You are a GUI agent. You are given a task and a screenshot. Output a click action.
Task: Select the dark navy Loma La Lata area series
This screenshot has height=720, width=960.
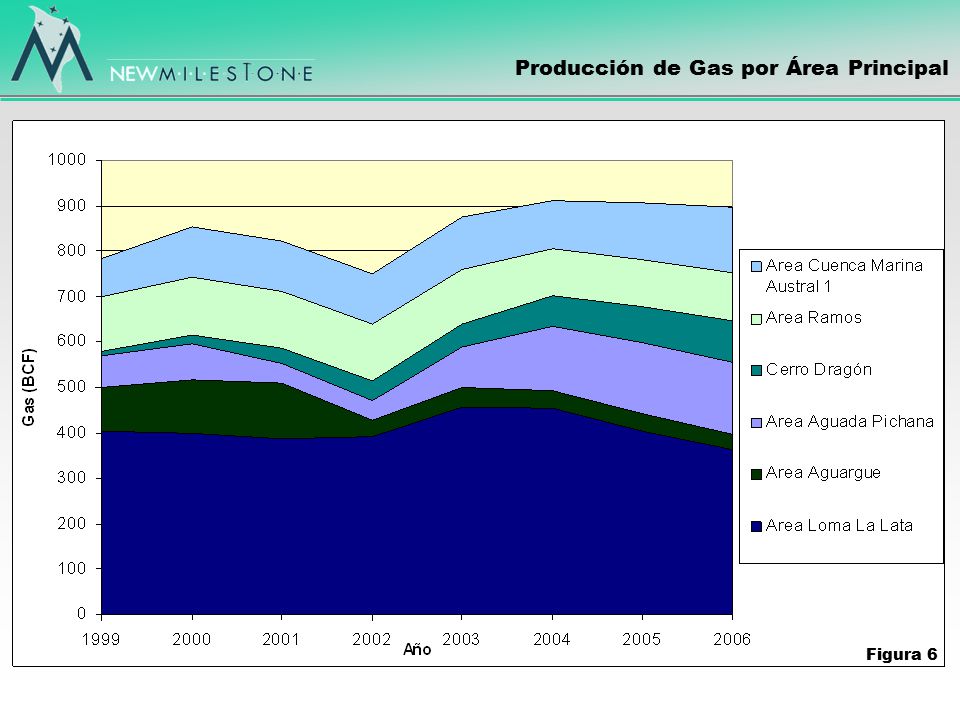(x=416, y=520)
